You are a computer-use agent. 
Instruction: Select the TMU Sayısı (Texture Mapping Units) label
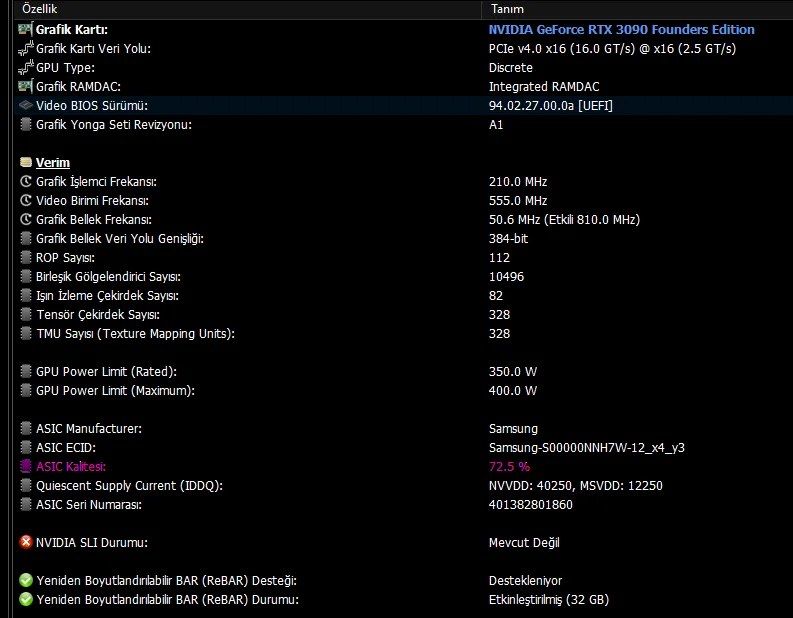[135, 334]
